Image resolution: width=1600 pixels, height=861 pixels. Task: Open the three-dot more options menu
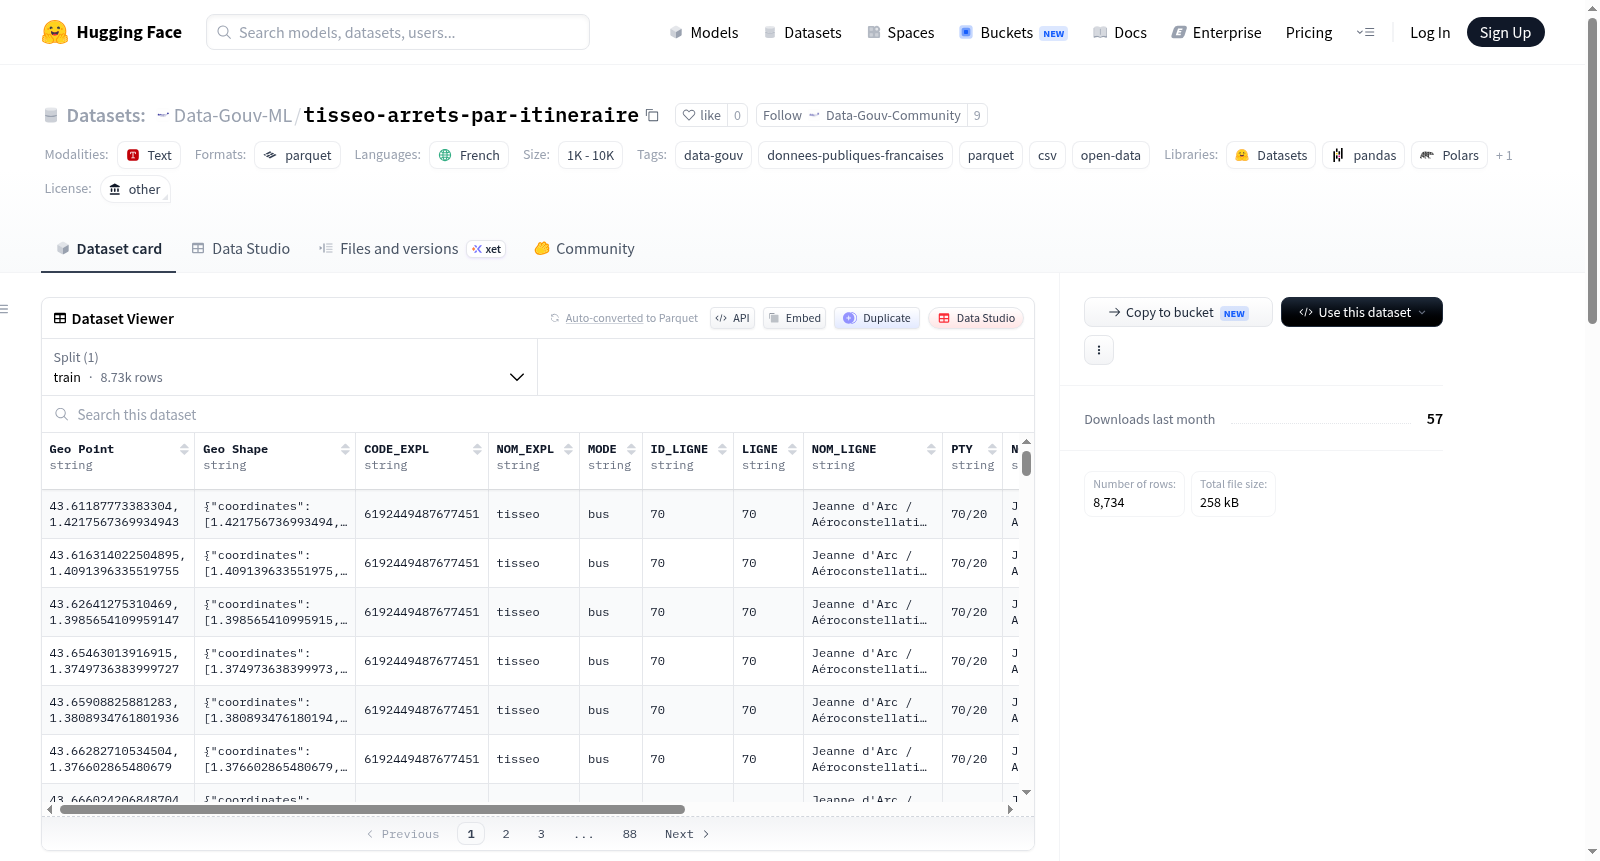pyautogui.click(x=1099, y=350)
